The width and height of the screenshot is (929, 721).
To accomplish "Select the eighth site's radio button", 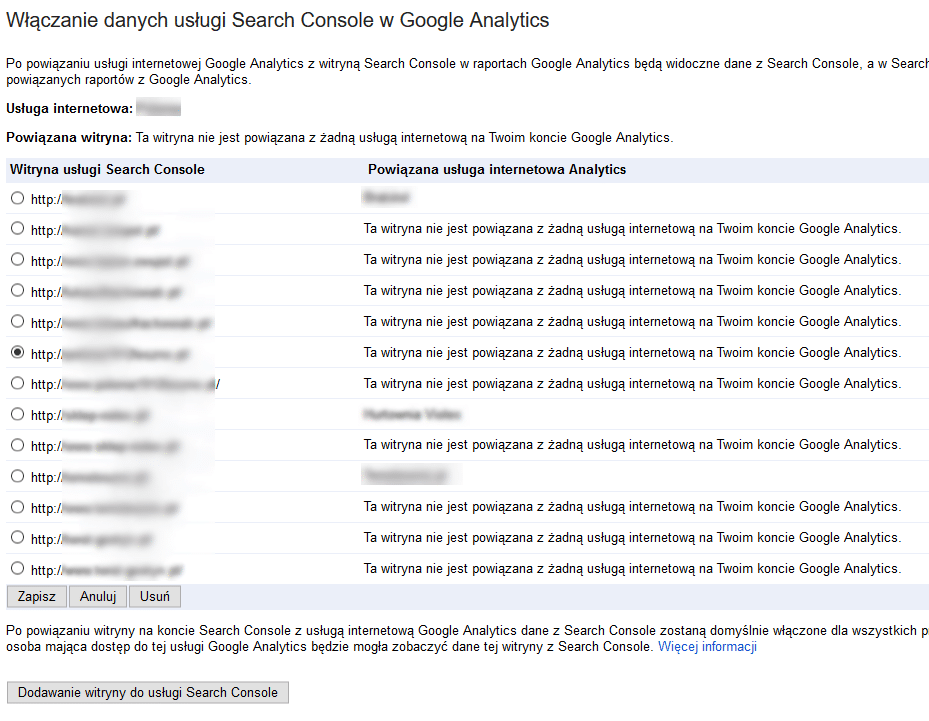I will click(x=18, y=414).
